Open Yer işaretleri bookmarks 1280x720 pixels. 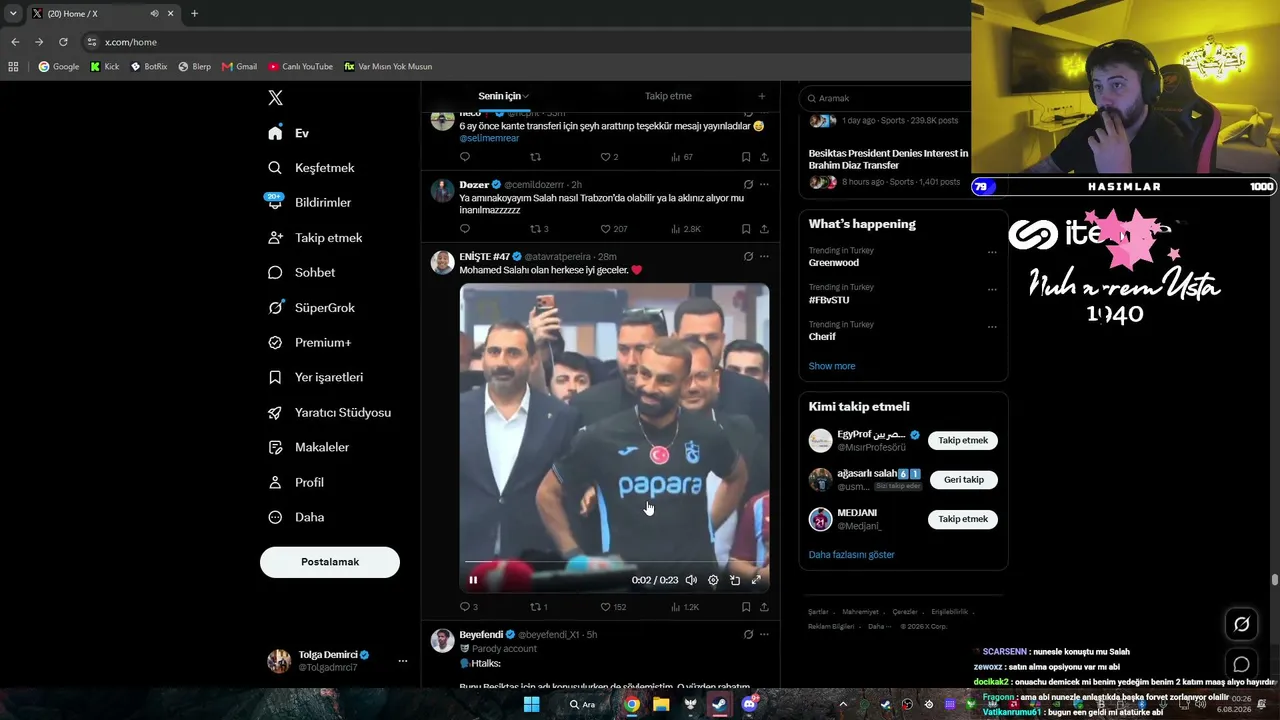[x=315, y=378]
